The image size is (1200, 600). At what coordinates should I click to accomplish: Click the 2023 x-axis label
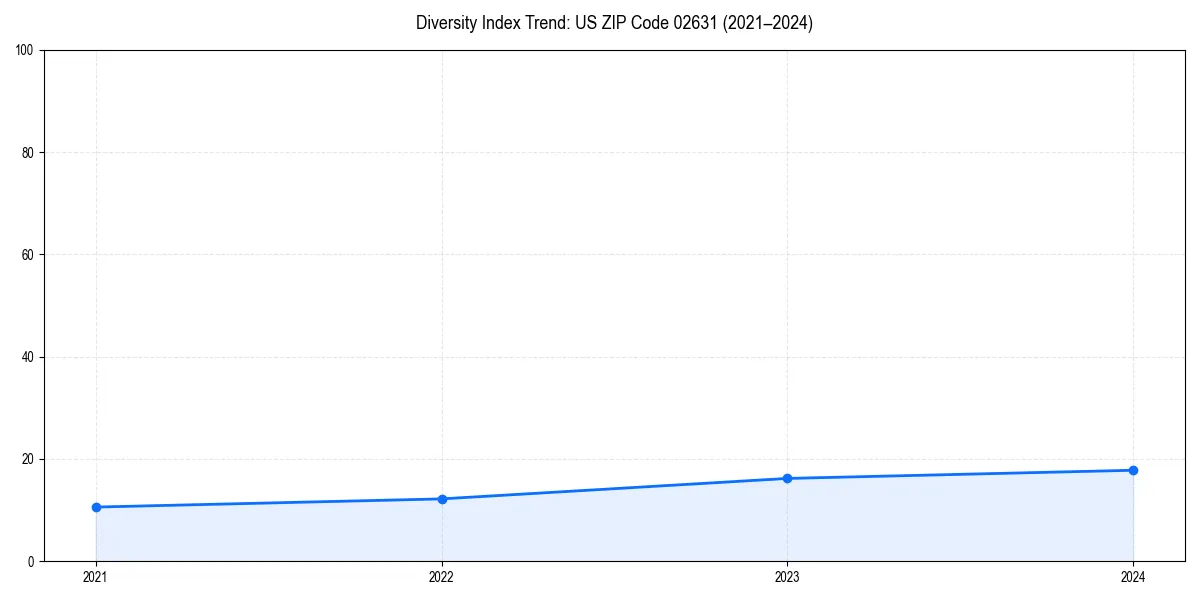(788, 576)
